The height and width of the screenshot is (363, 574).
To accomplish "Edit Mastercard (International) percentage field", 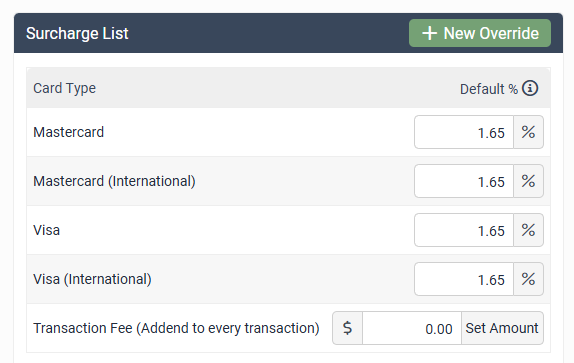I will point(464,182).
